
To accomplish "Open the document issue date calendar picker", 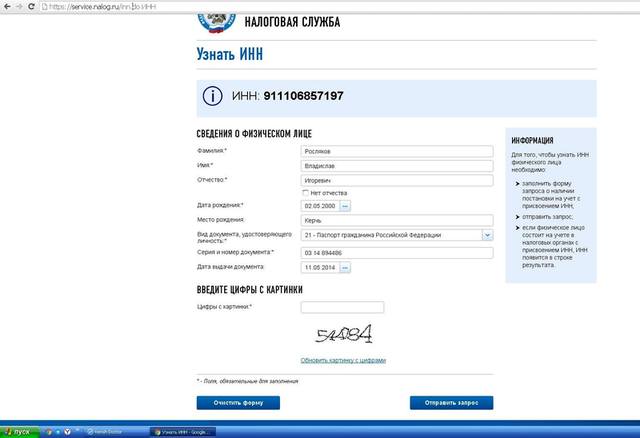I will [x=345, y=268].
